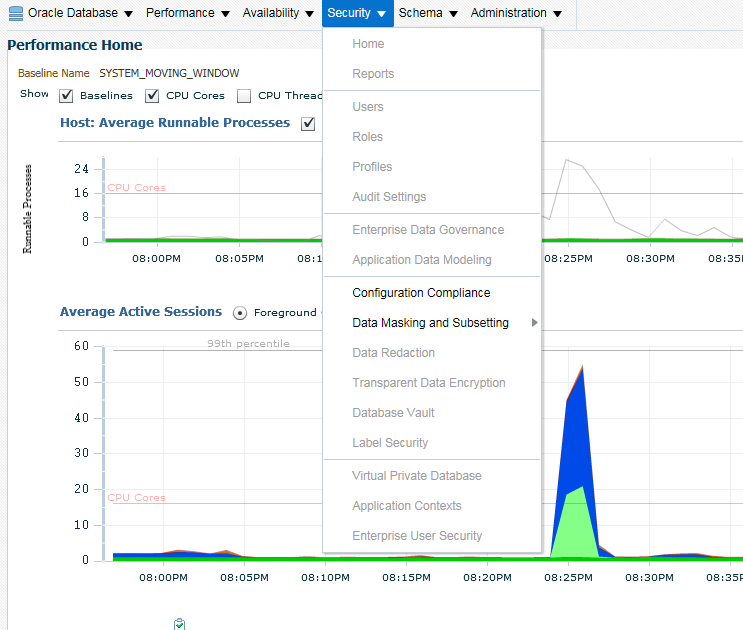Click the clipboard check icon at bottom

pyautogui.click(x=180, y=624)
